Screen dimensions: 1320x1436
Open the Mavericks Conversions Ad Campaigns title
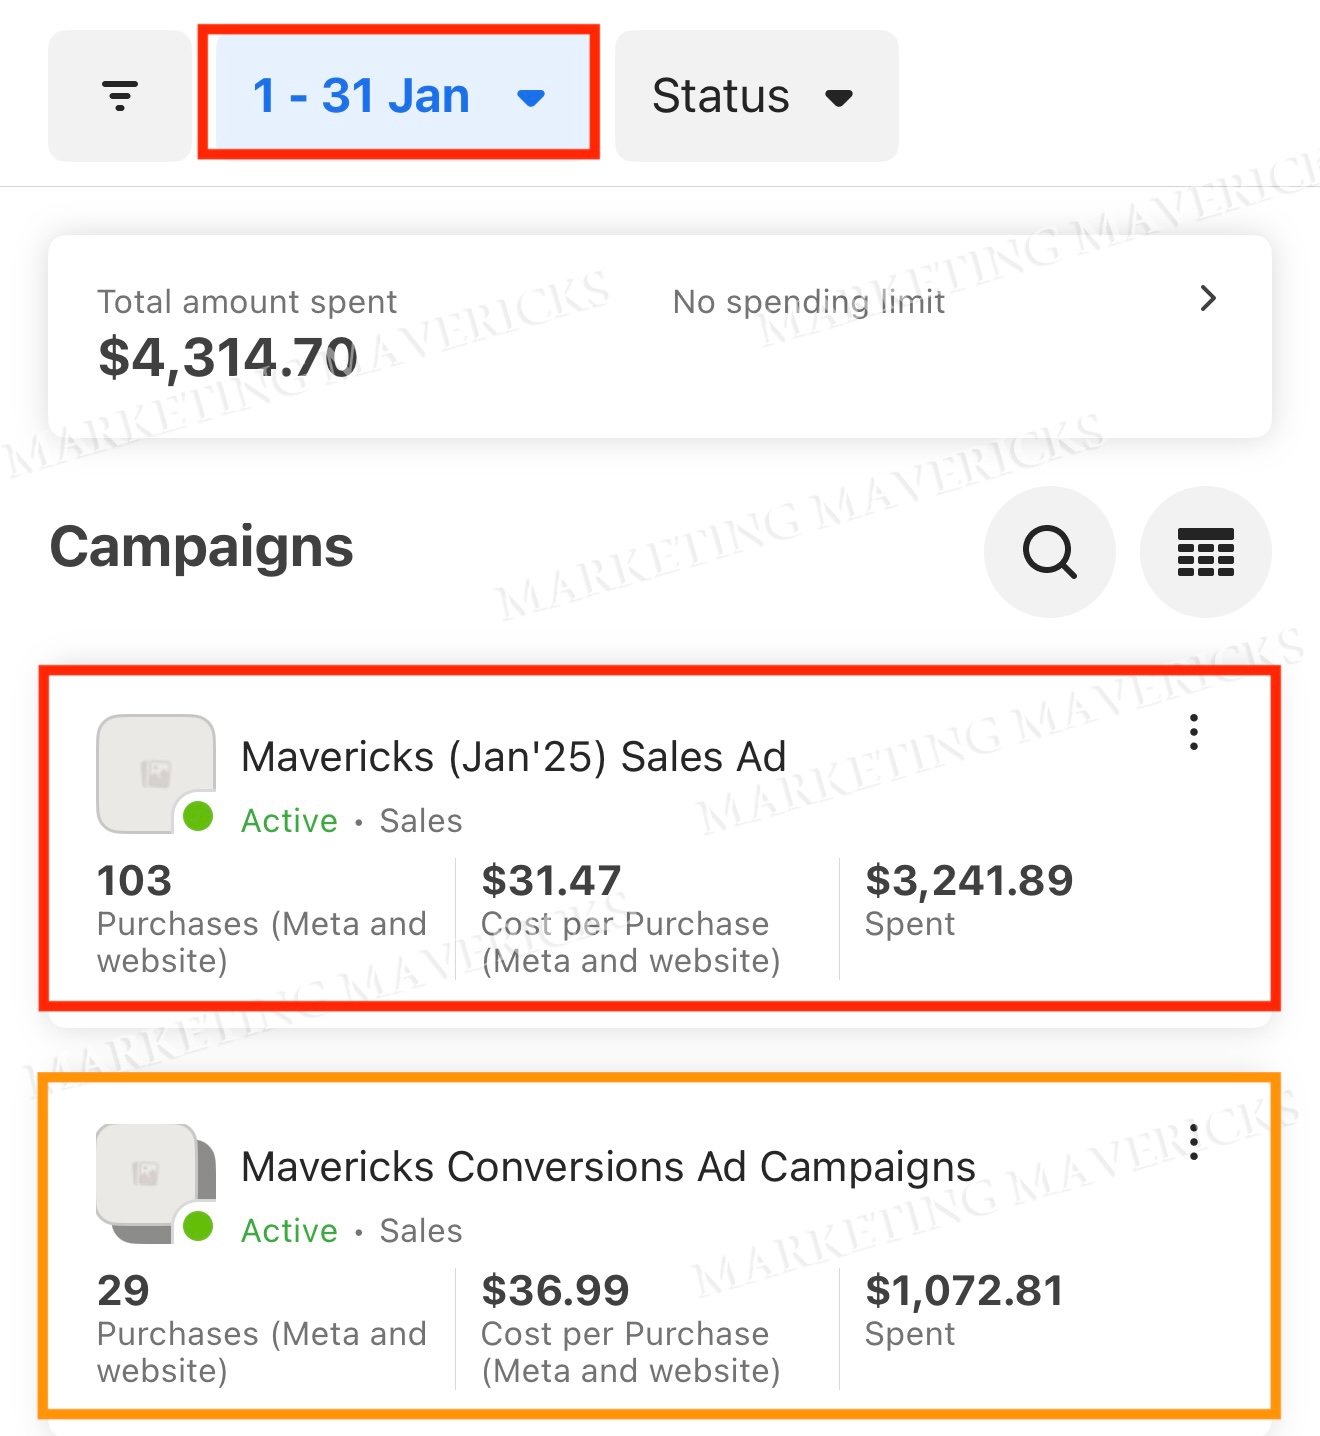(x=608, y=1166)
